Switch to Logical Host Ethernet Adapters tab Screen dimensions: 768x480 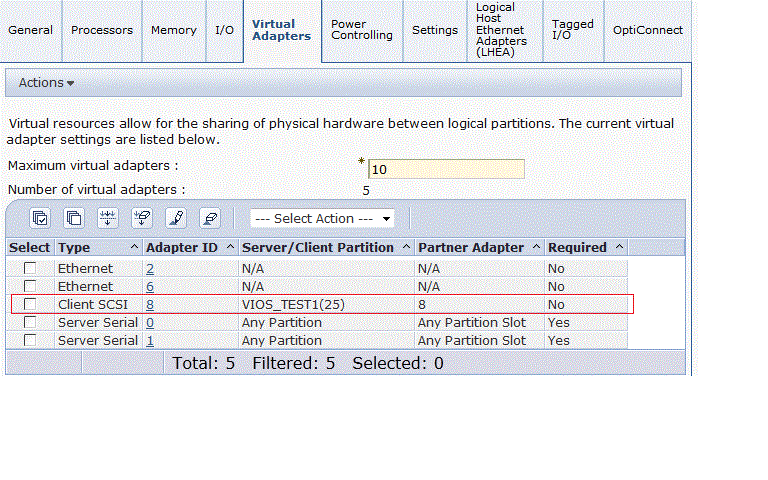tap(504, 30)
